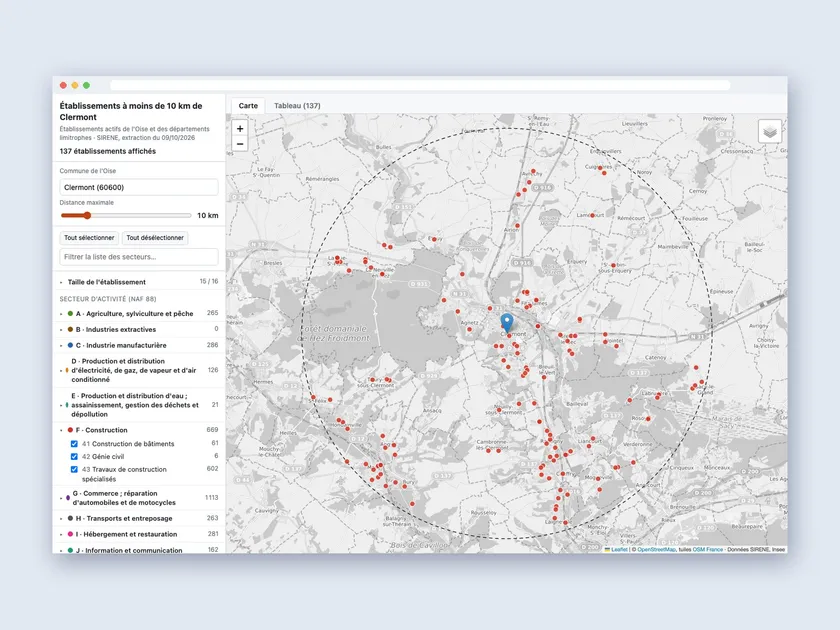Open the map layers control
Image resolution: width=840 pixels, height=630 pixels.
click(x=770, y=131)
